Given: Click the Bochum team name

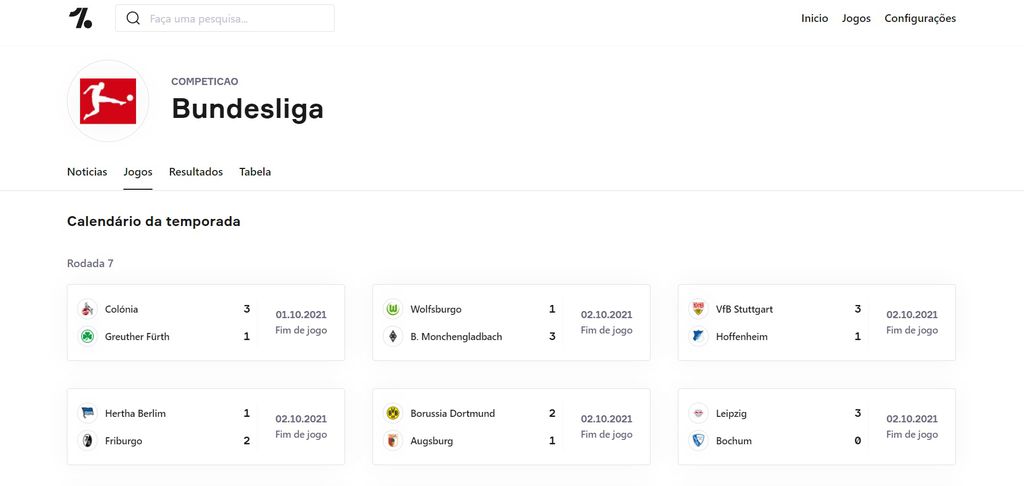Looking at the screenshot, I should click(734, 440).
